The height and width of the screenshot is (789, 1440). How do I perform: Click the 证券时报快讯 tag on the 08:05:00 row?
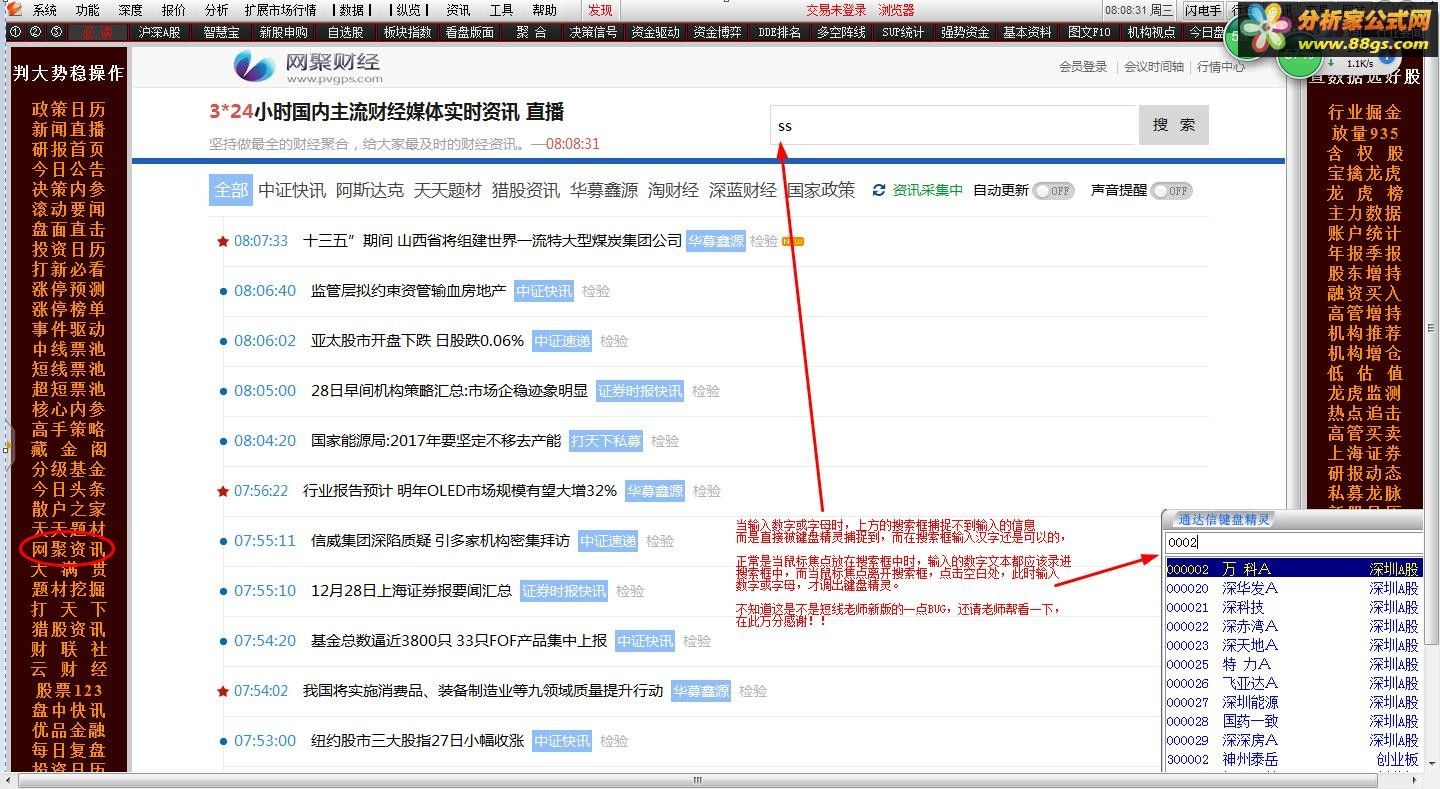pos(640,391)
